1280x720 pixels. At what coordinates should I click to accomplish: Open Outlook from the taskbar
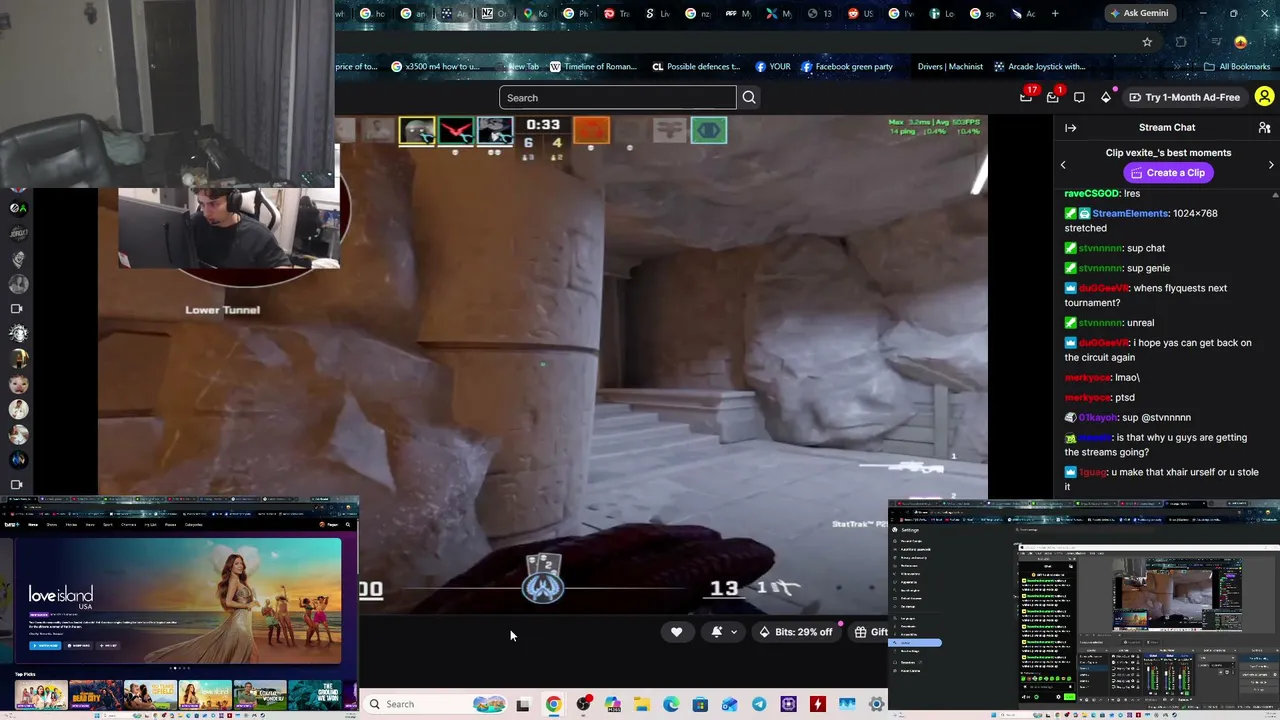coord(729,704)
